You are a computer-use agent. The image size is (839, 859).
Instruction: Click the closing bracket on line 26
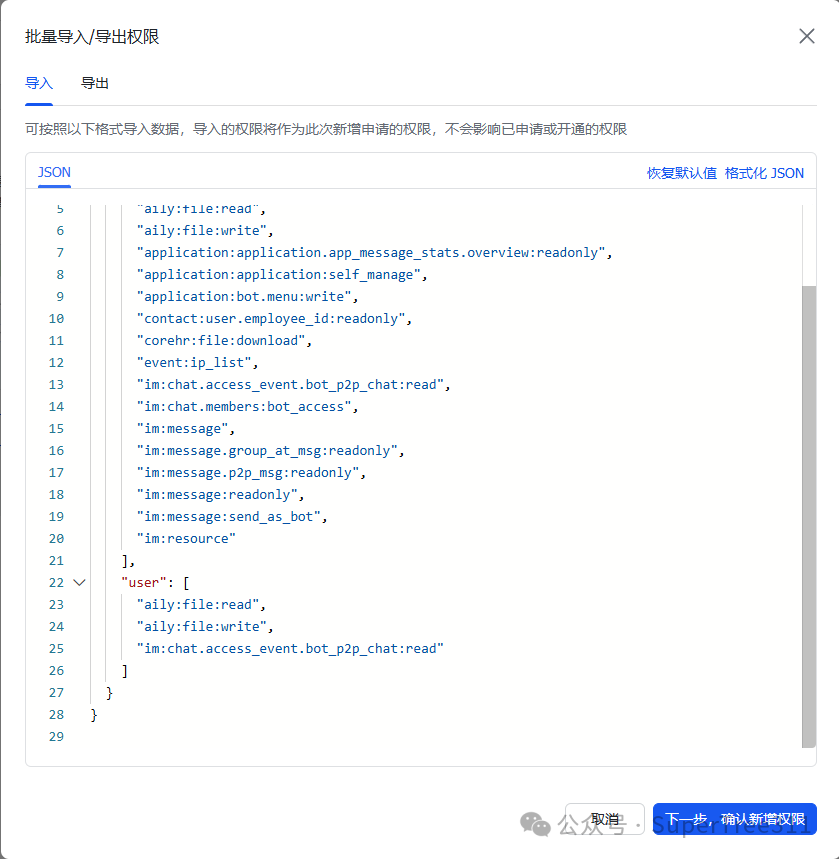coord(125,671)
